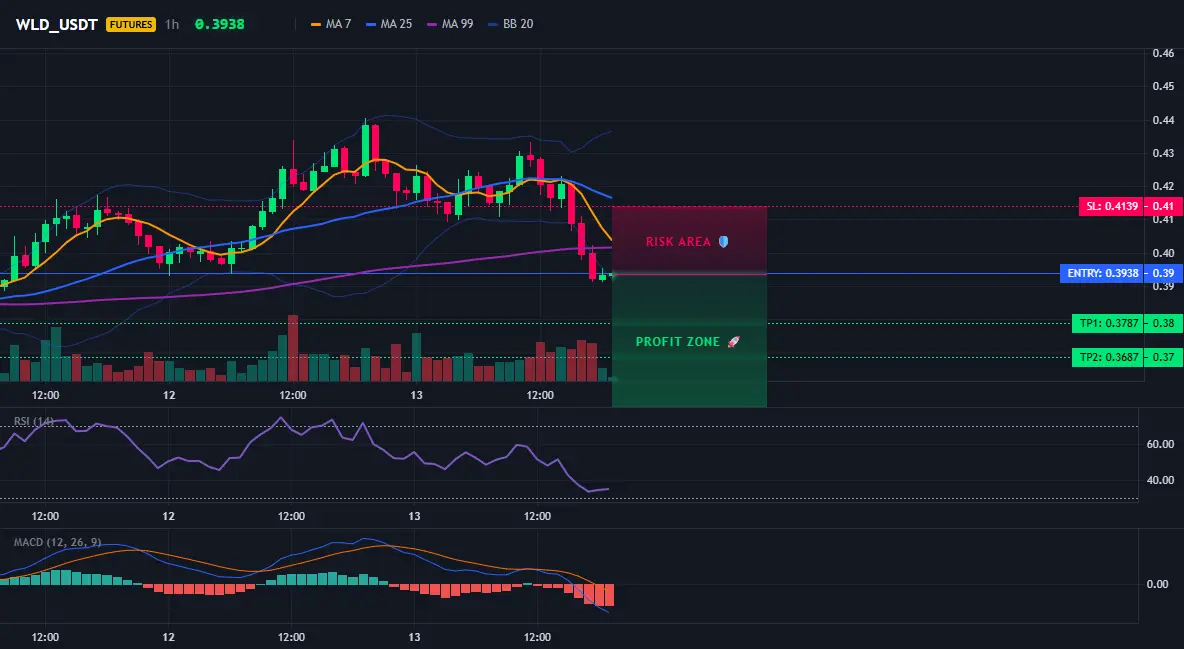Screen dimensions: 1184x649
Task: Click the MACD (12, 26, 9) indicator label
Action: point(57,542)
